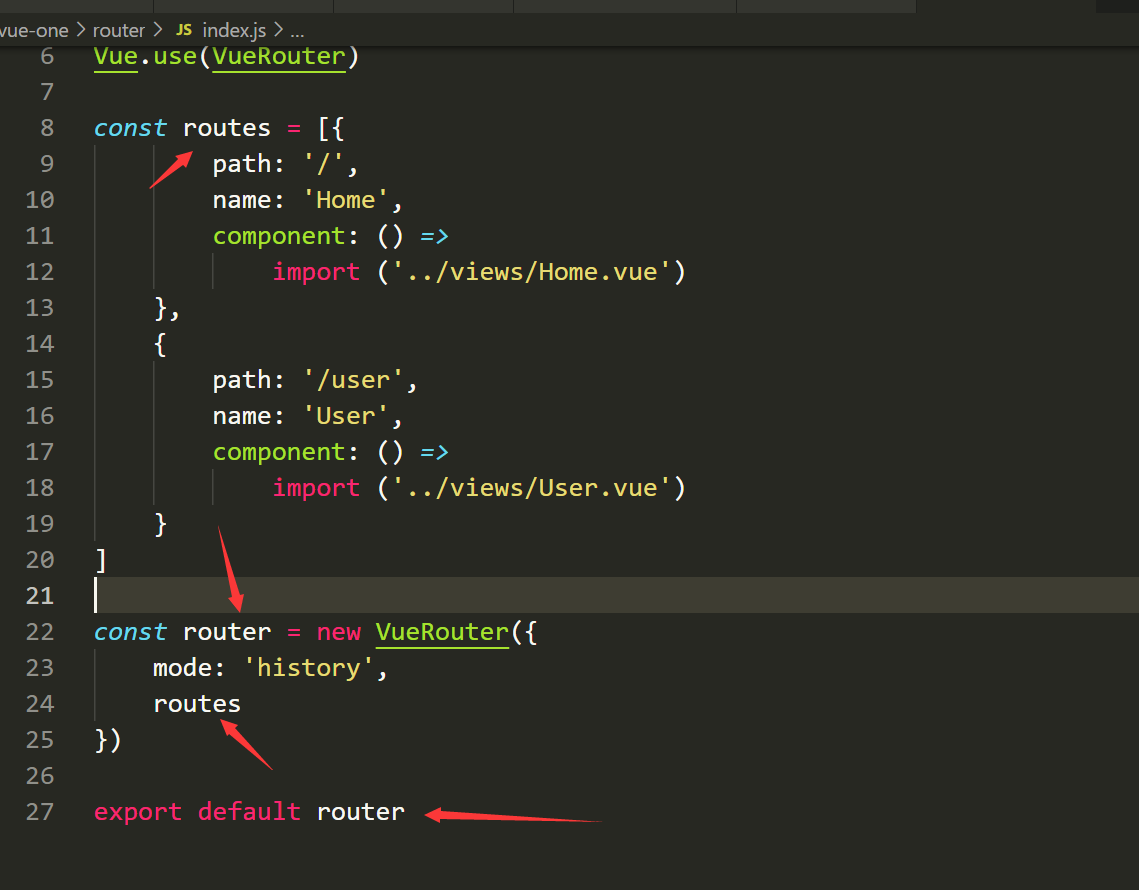Click the 'User' name string on line 16

click(346, 416)
